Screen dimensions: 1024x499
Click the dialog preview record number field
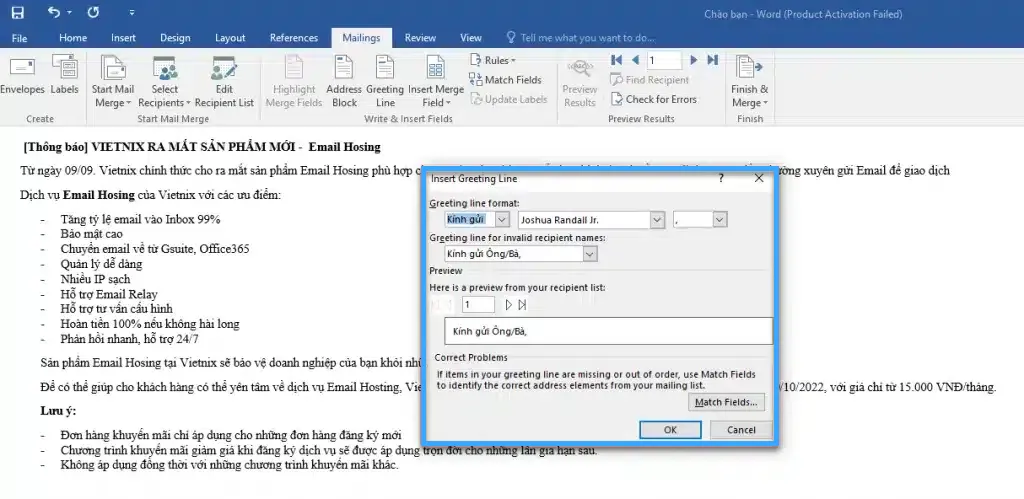coord(478,304)
